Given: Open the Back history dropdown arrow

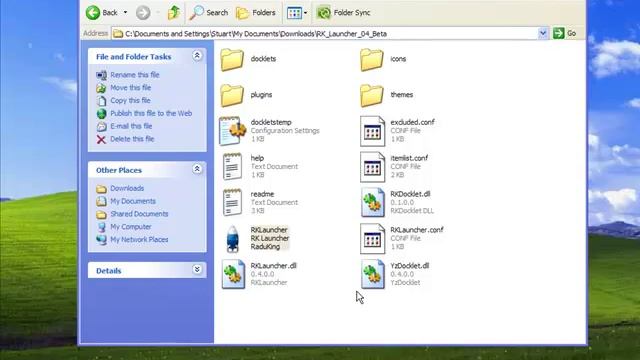Looking at the screenshot, I should pos(125,13).
